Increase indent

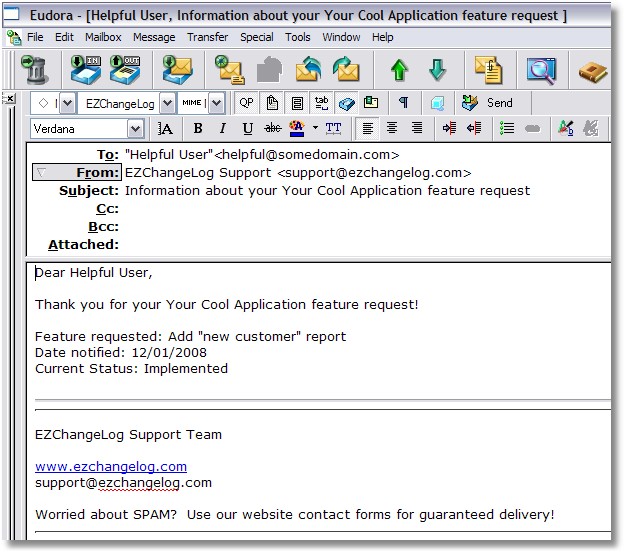point(449,128)
